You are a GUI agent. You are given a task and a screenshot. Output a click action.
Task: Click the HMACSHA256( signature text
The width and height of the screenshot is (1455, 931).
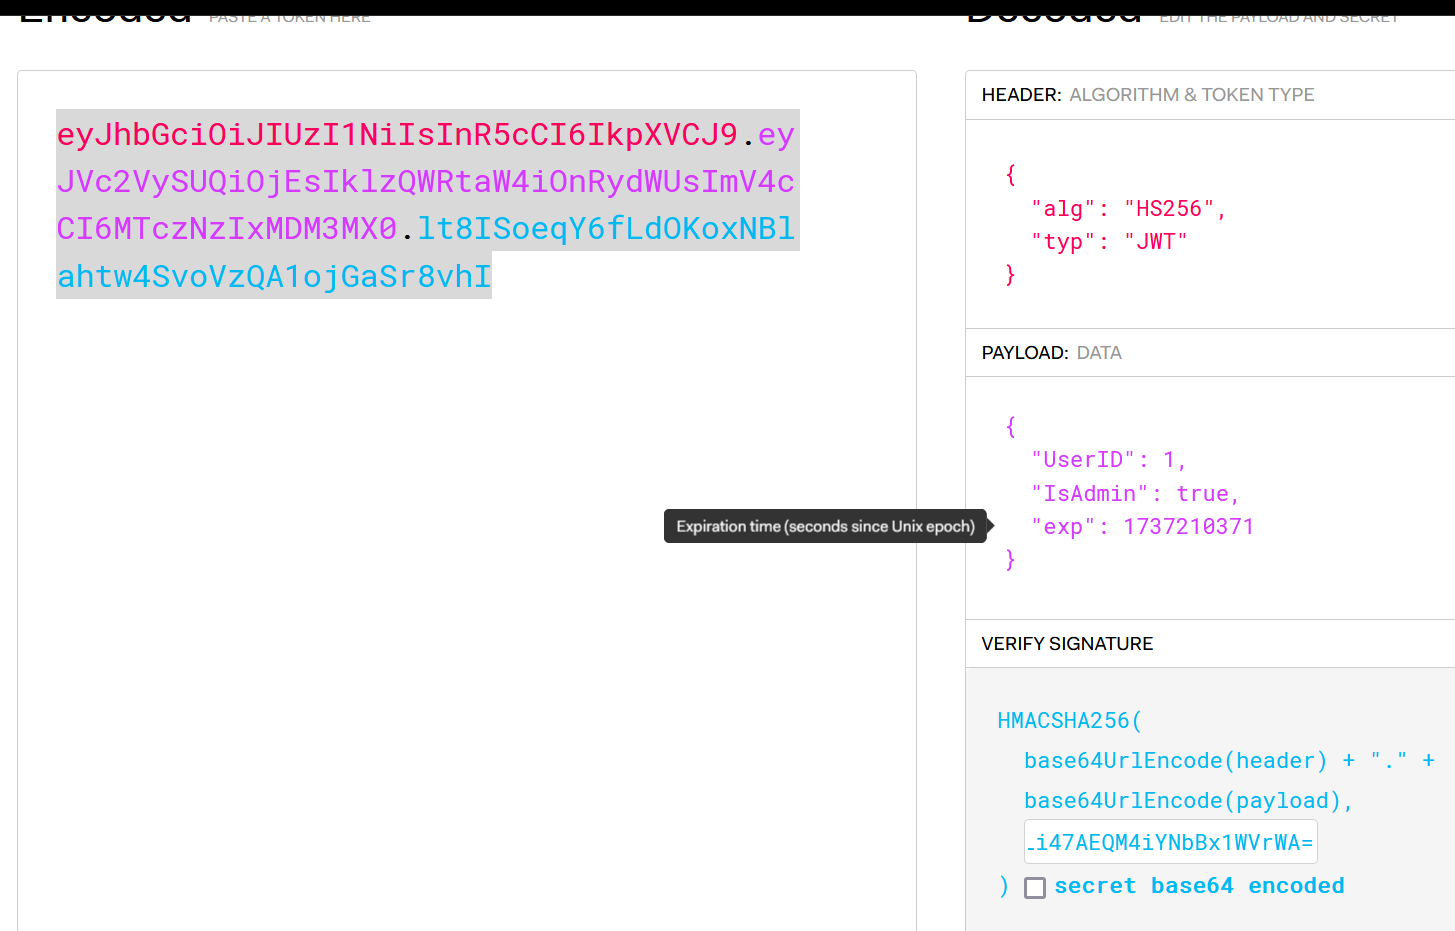[x=1070, y=721]
